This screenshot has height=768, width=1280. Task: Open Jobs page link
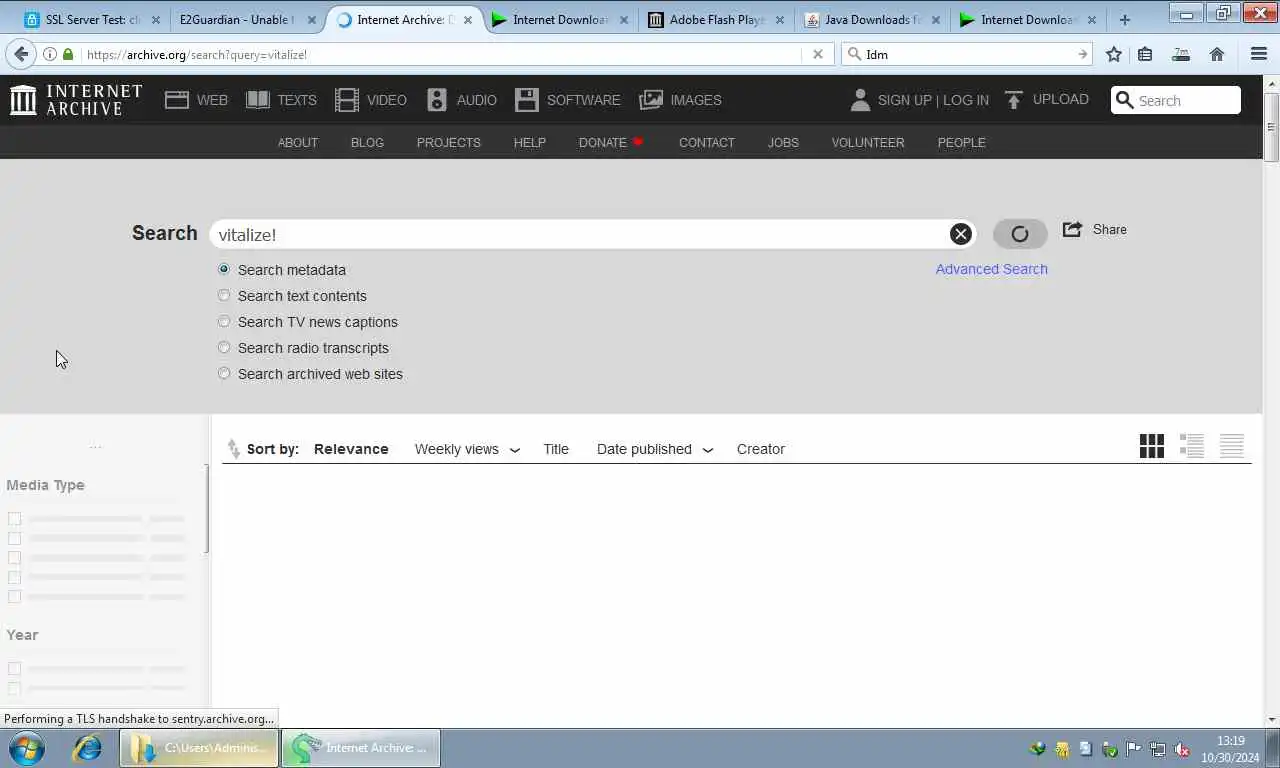point(783,142)
